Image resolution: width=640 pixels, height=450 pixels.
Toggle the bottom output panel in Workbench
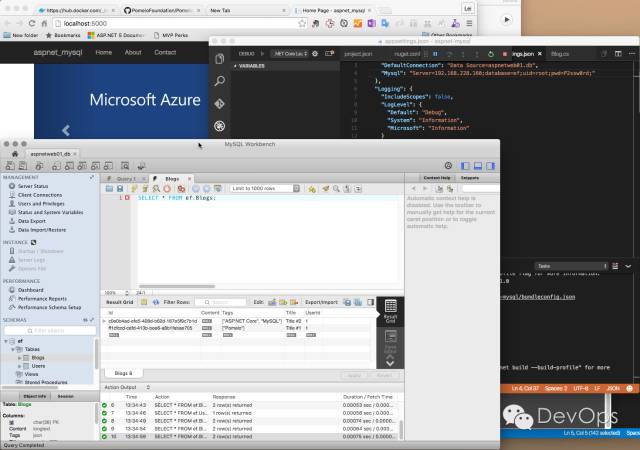(478, 166)
